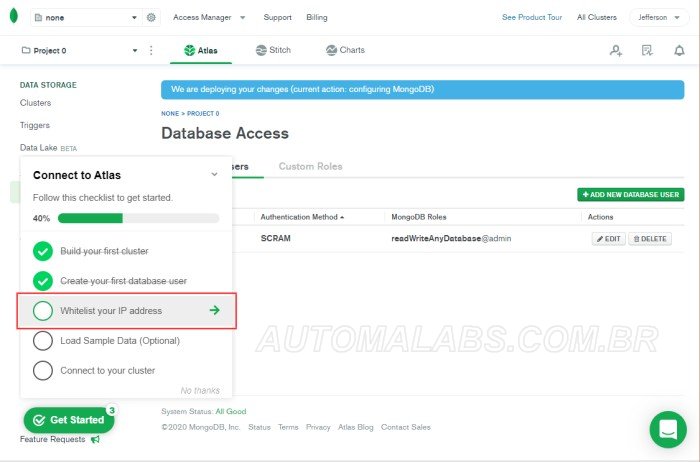Viewport: 700px width, 462px height.
Task: Click the NONE breadcrumb link
Action: coord(170,113)
